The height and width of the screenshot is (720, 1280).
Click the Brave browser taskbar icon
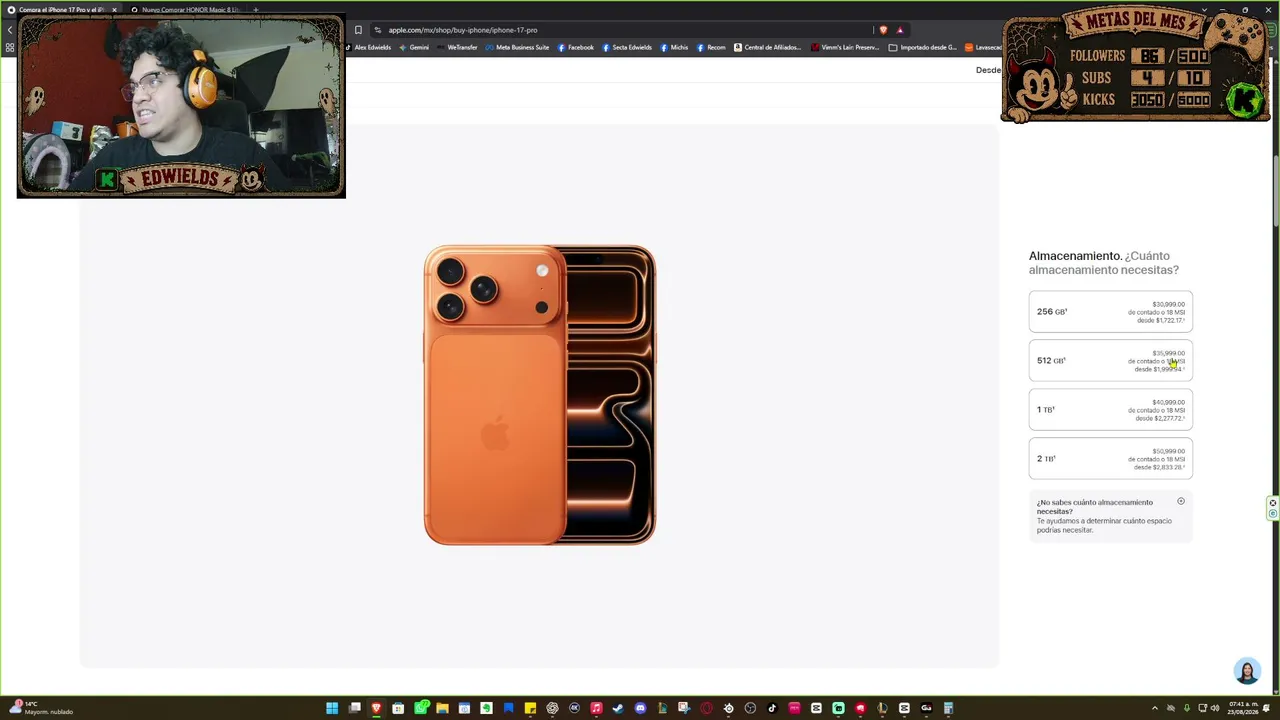point(376,708)
